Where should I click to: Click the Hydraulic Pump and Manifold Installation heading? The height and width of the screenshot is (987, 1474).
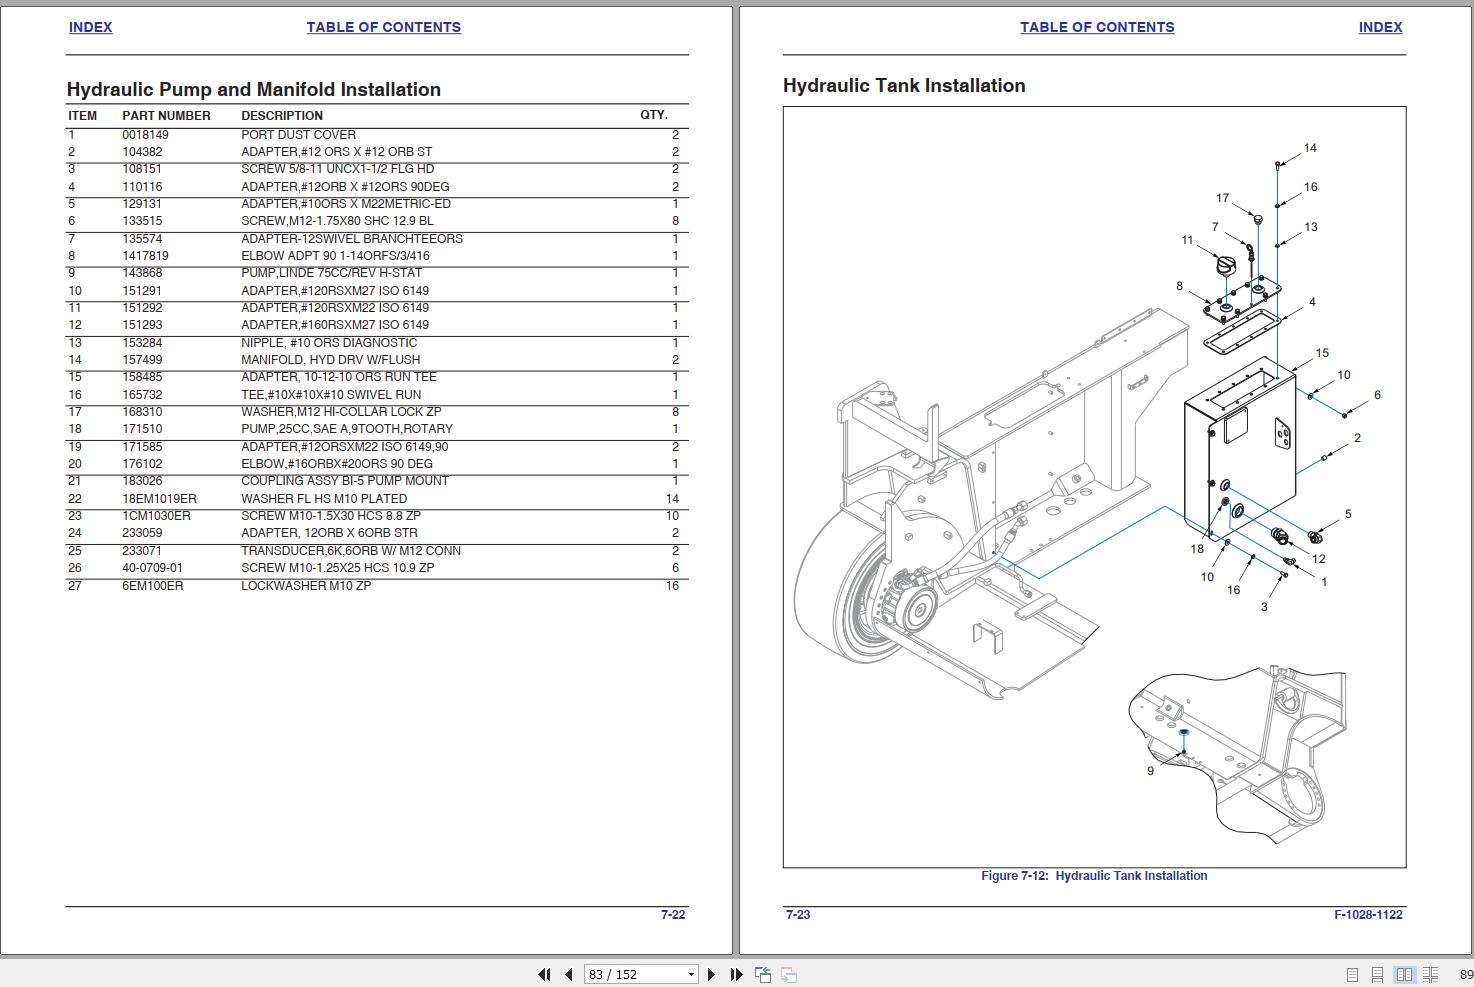point(254,90)
